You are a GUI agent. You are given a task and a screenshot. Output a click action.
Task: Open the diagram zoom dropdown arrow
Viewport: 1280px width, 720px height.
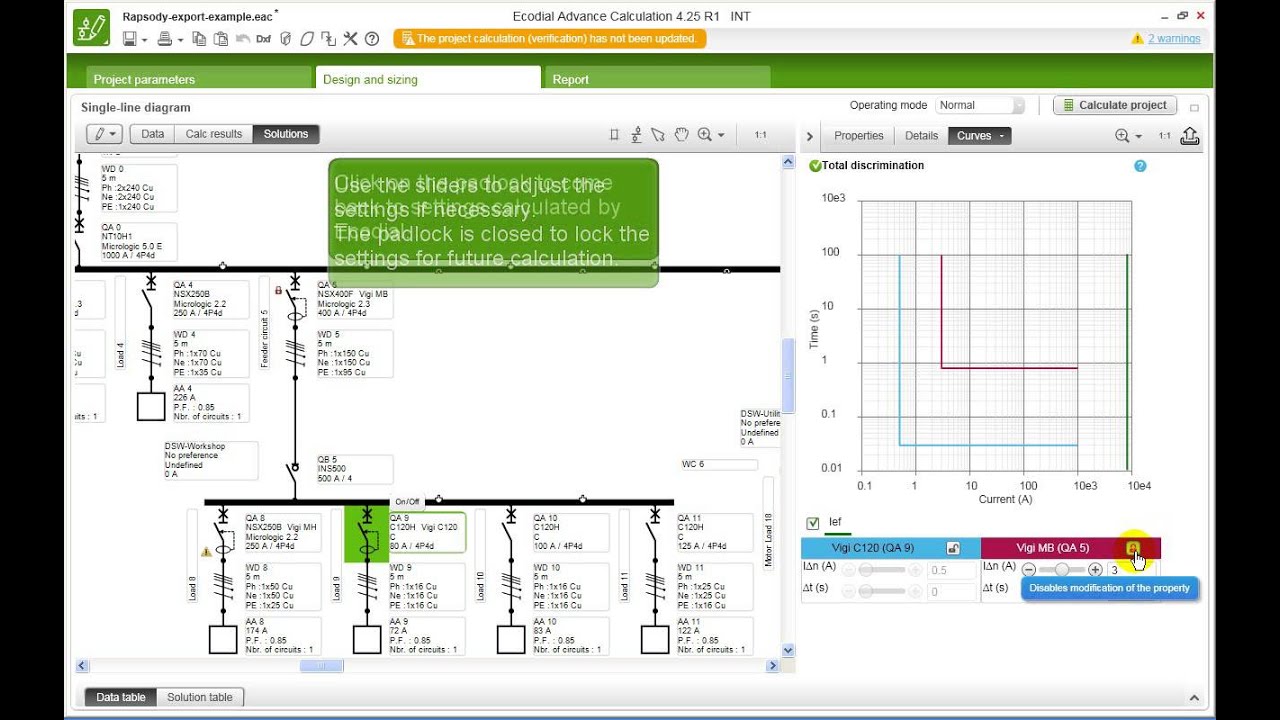click(721, 136)
